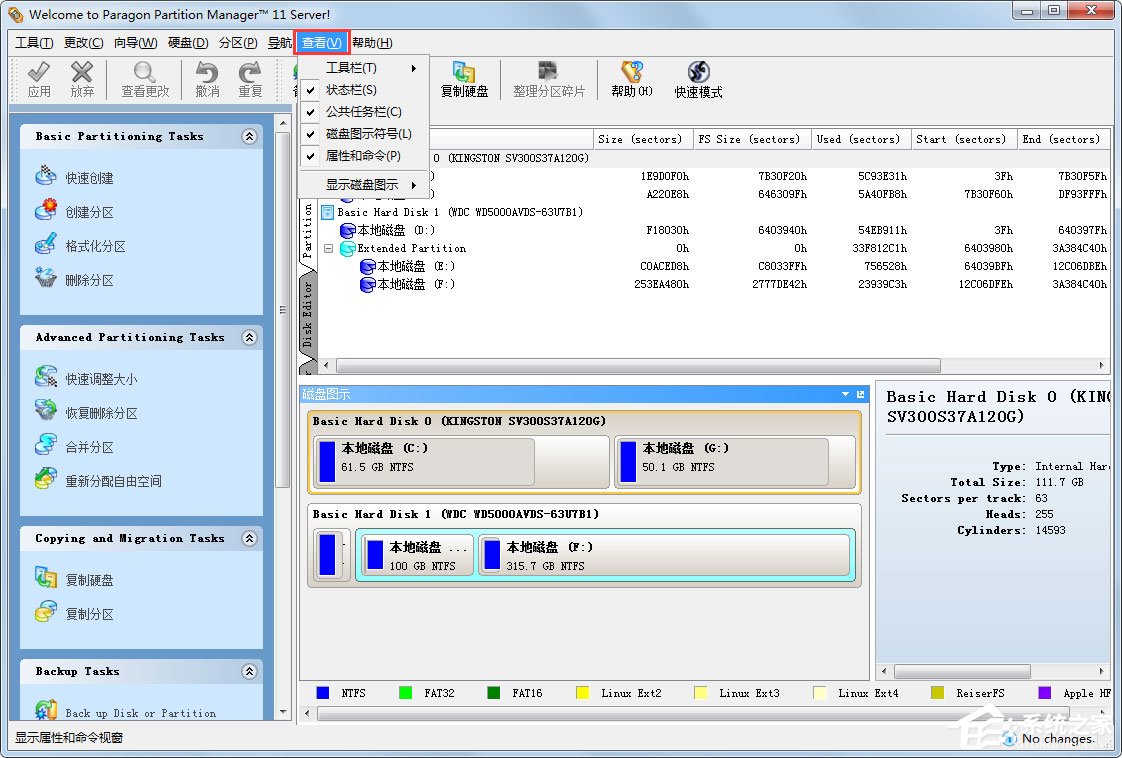Open the Tools (工具) menu

click(x=34, y=43)
